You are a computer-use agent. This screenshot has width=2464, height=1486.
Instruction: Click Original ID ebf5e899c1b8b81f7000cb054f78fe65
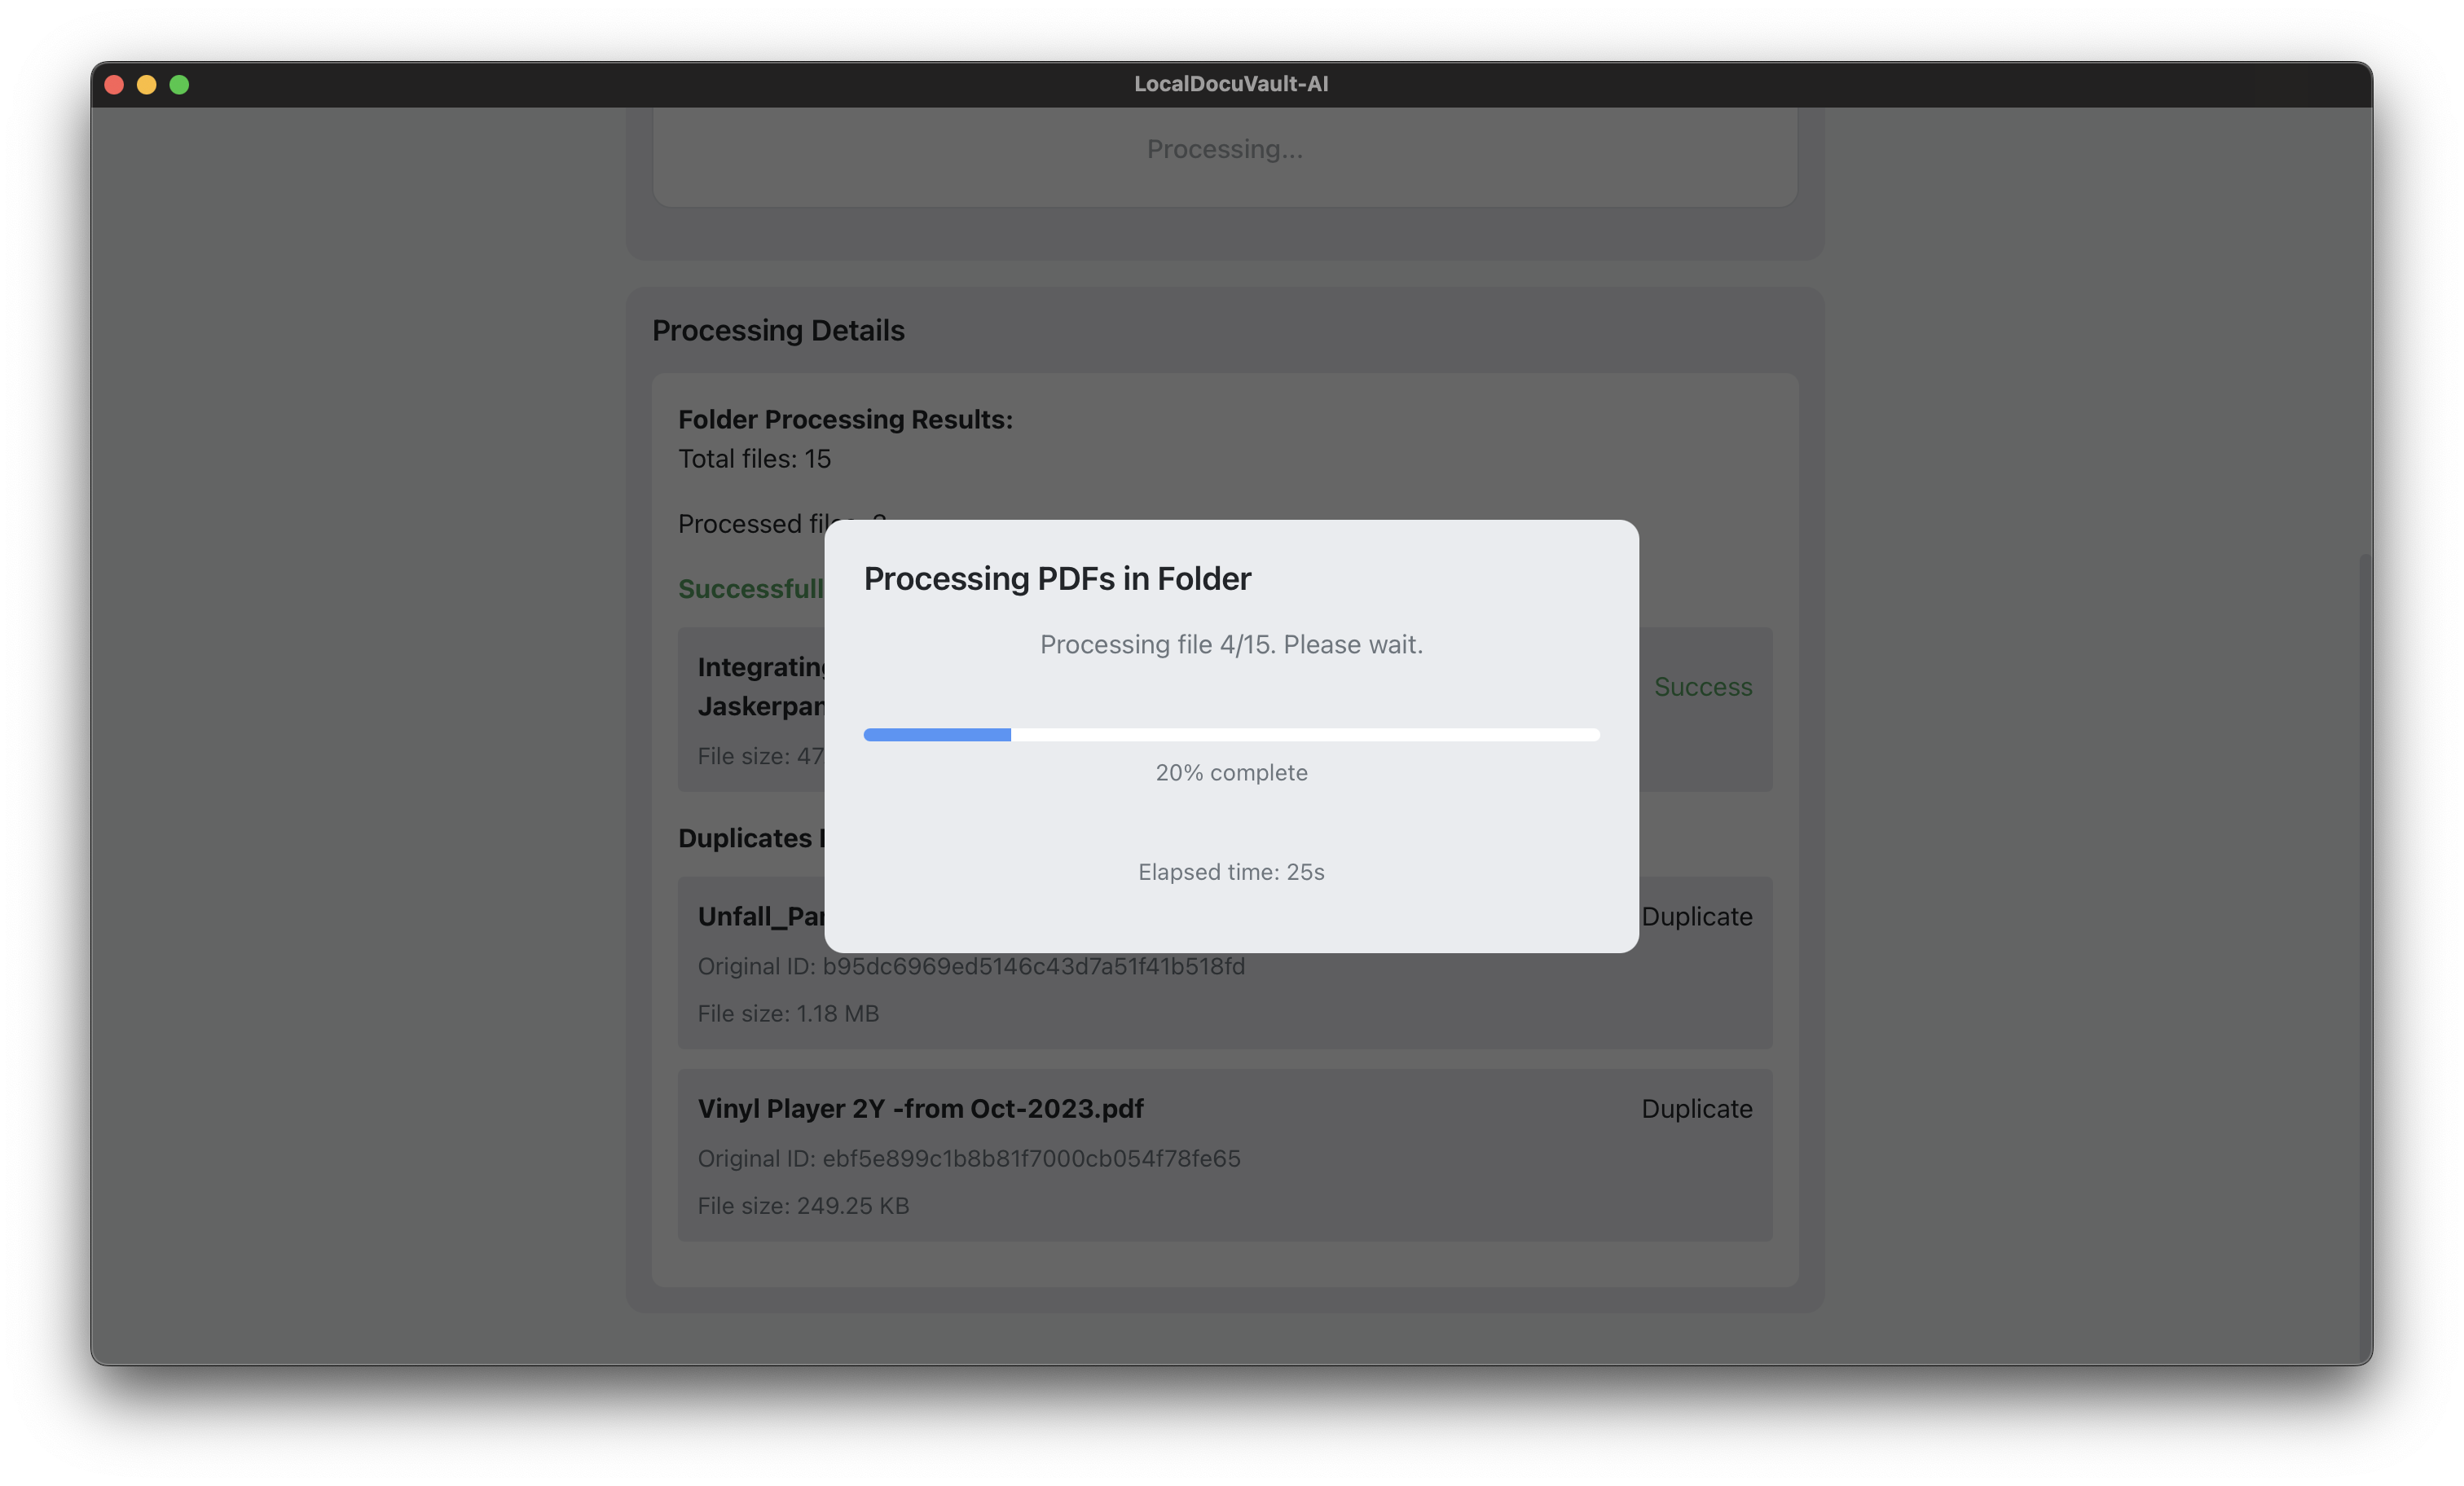pos(969,1159)
